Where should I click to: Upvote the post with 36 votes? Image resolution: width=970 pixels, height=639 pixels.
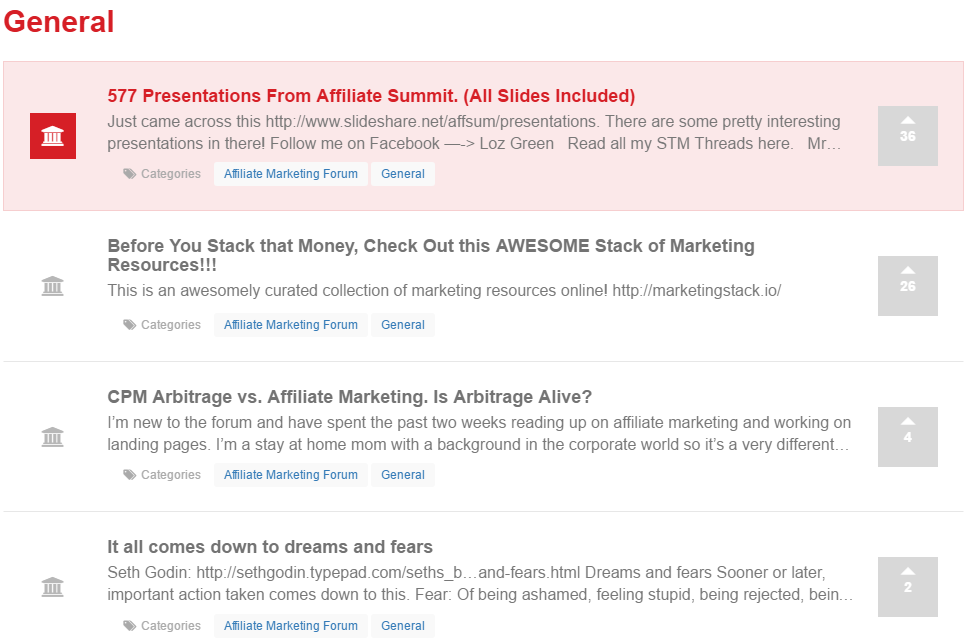(908, 136)
